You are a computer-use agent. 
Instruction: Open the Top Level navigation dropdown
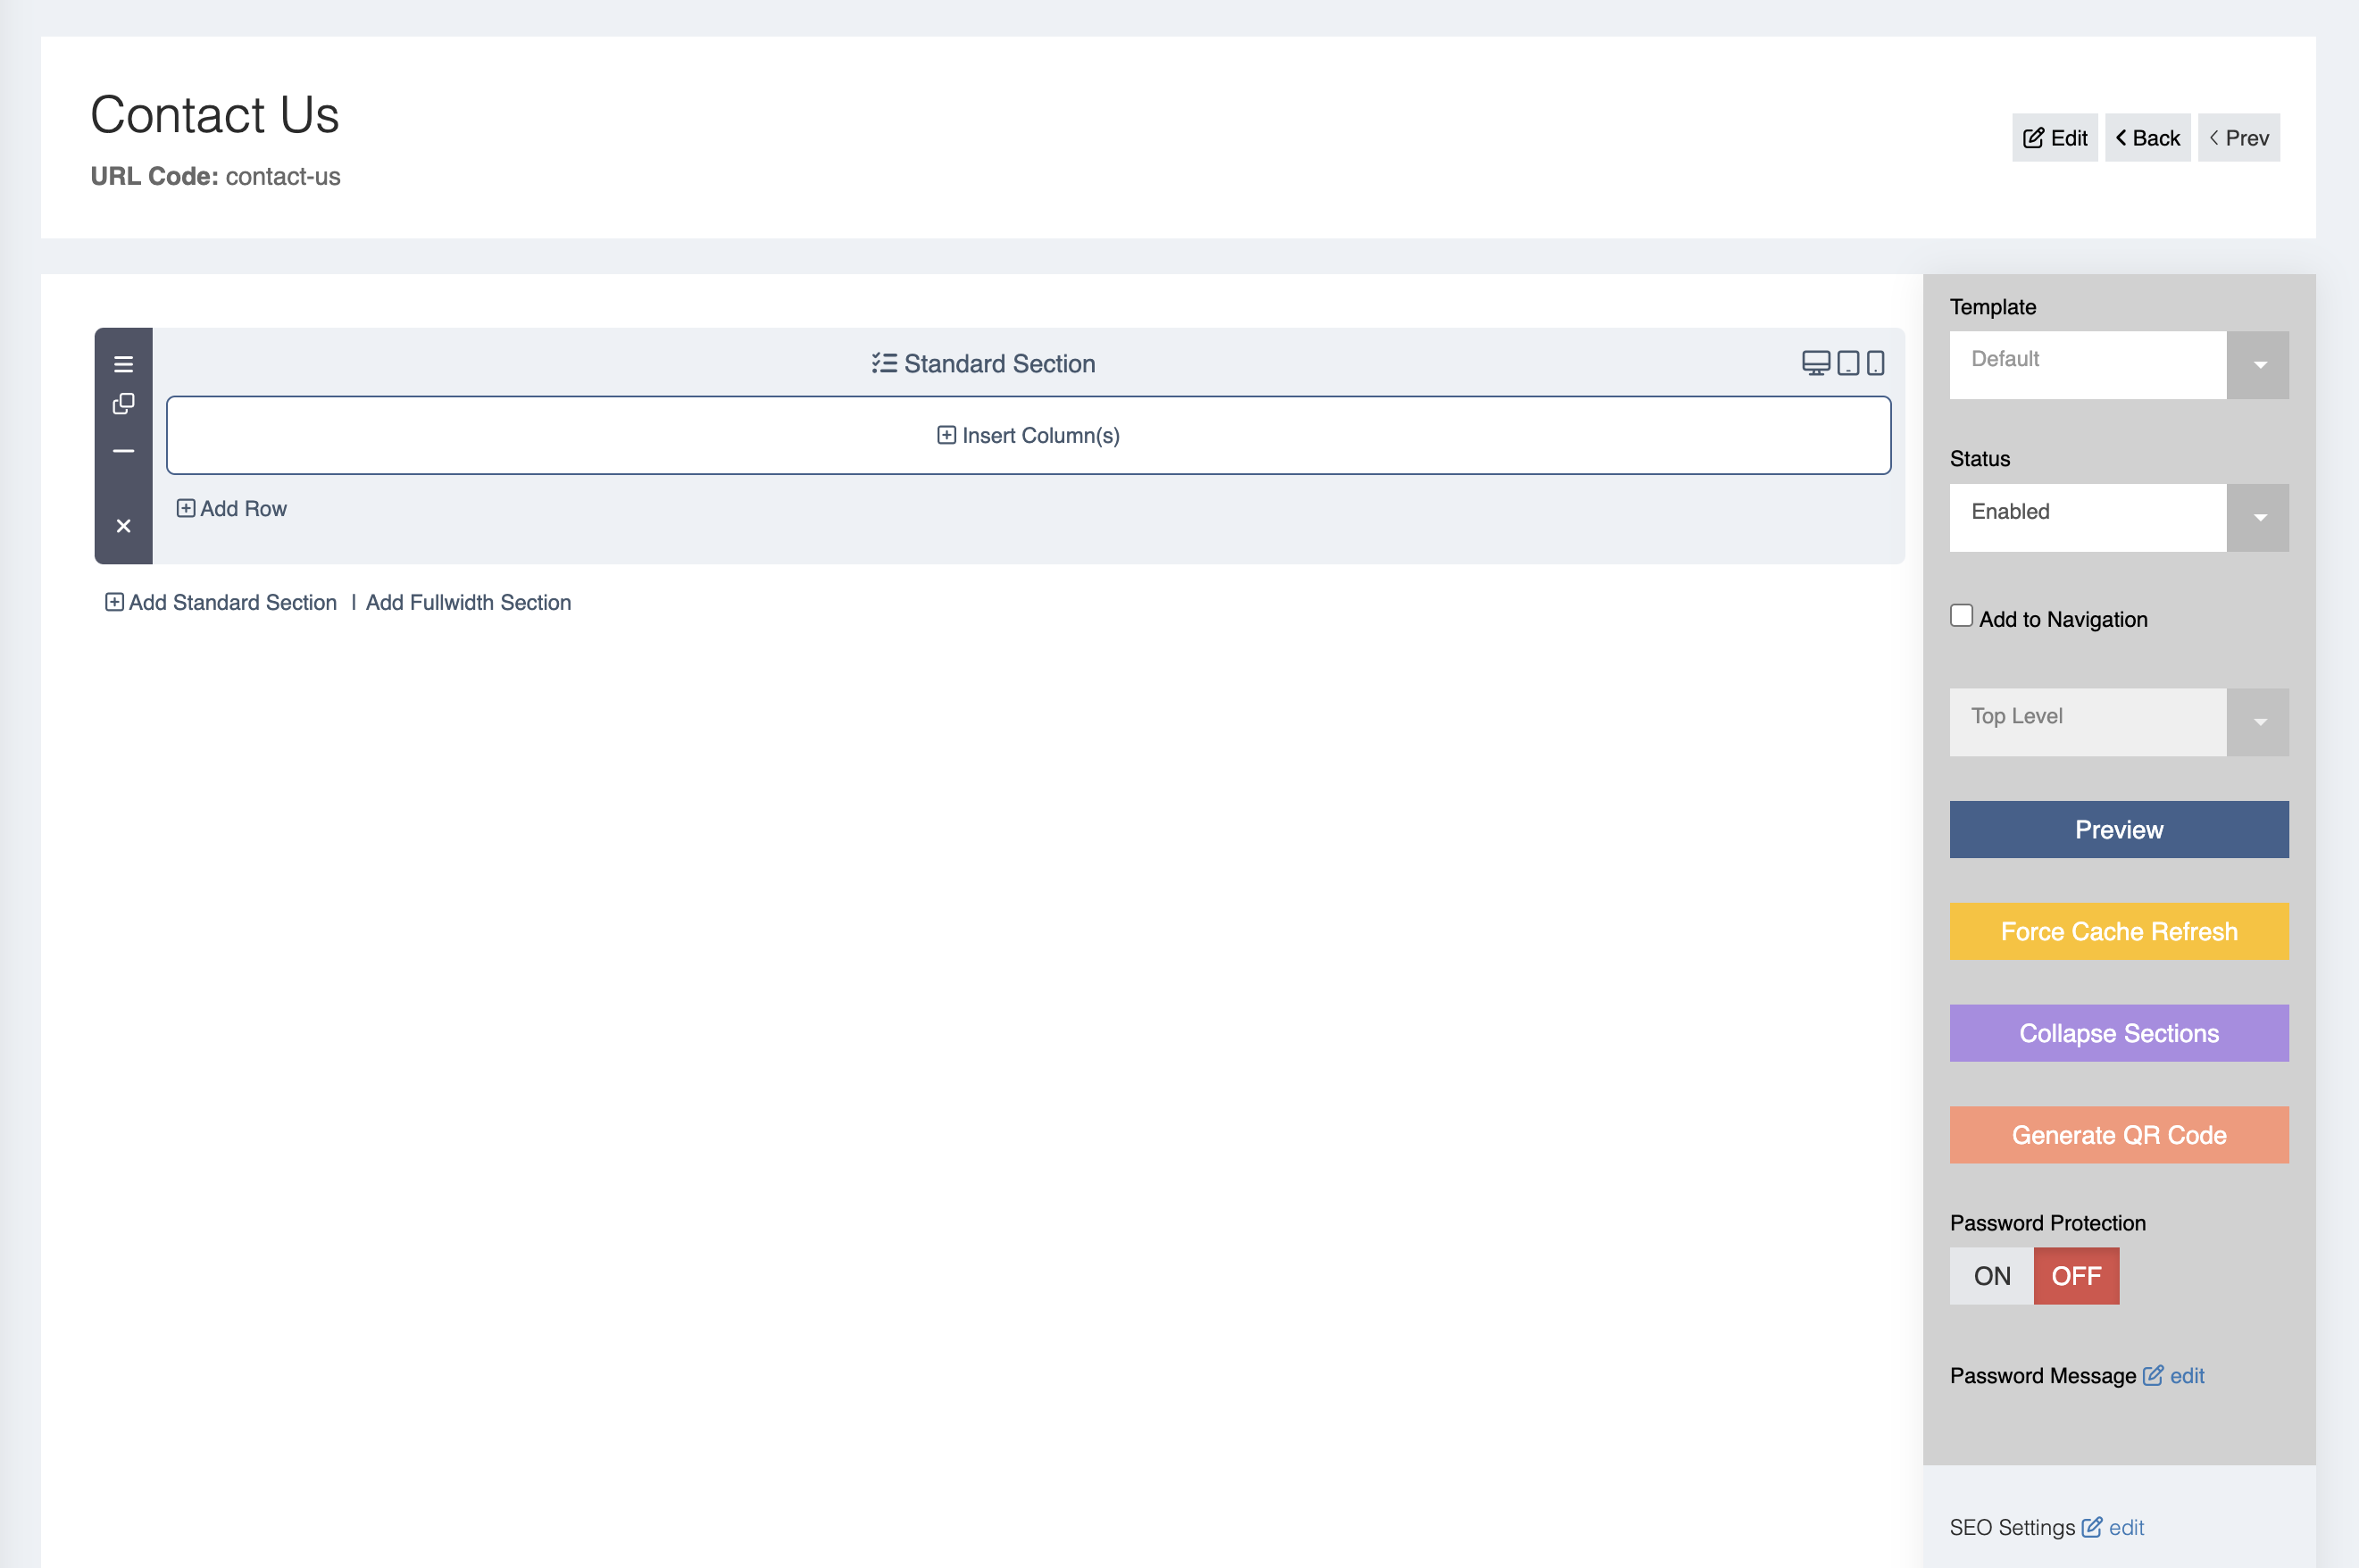[x=2118, y=722]
